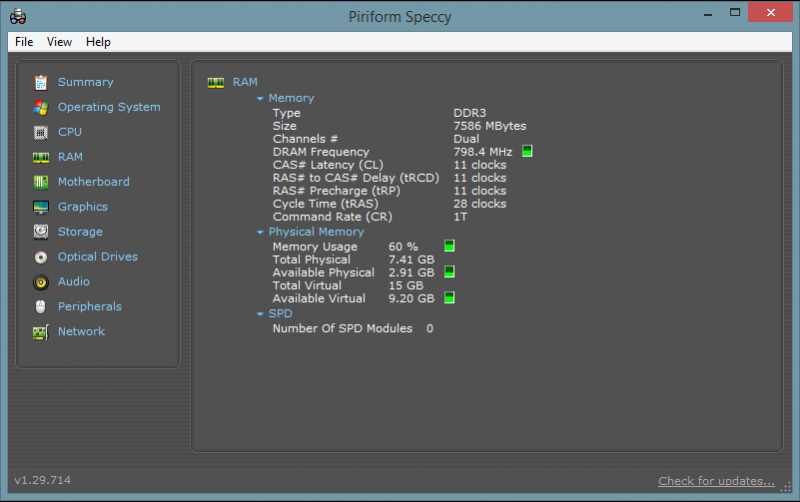Collapse the SPD section arrow
The height and width of the screenshot is (502, 800).
coord(260,314)
